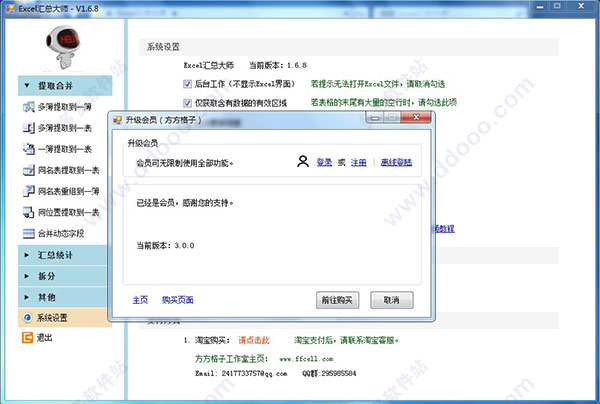Click the 多簿提取到一簿 icon in sidebar
Screen dimensions: 600x404
29,107
